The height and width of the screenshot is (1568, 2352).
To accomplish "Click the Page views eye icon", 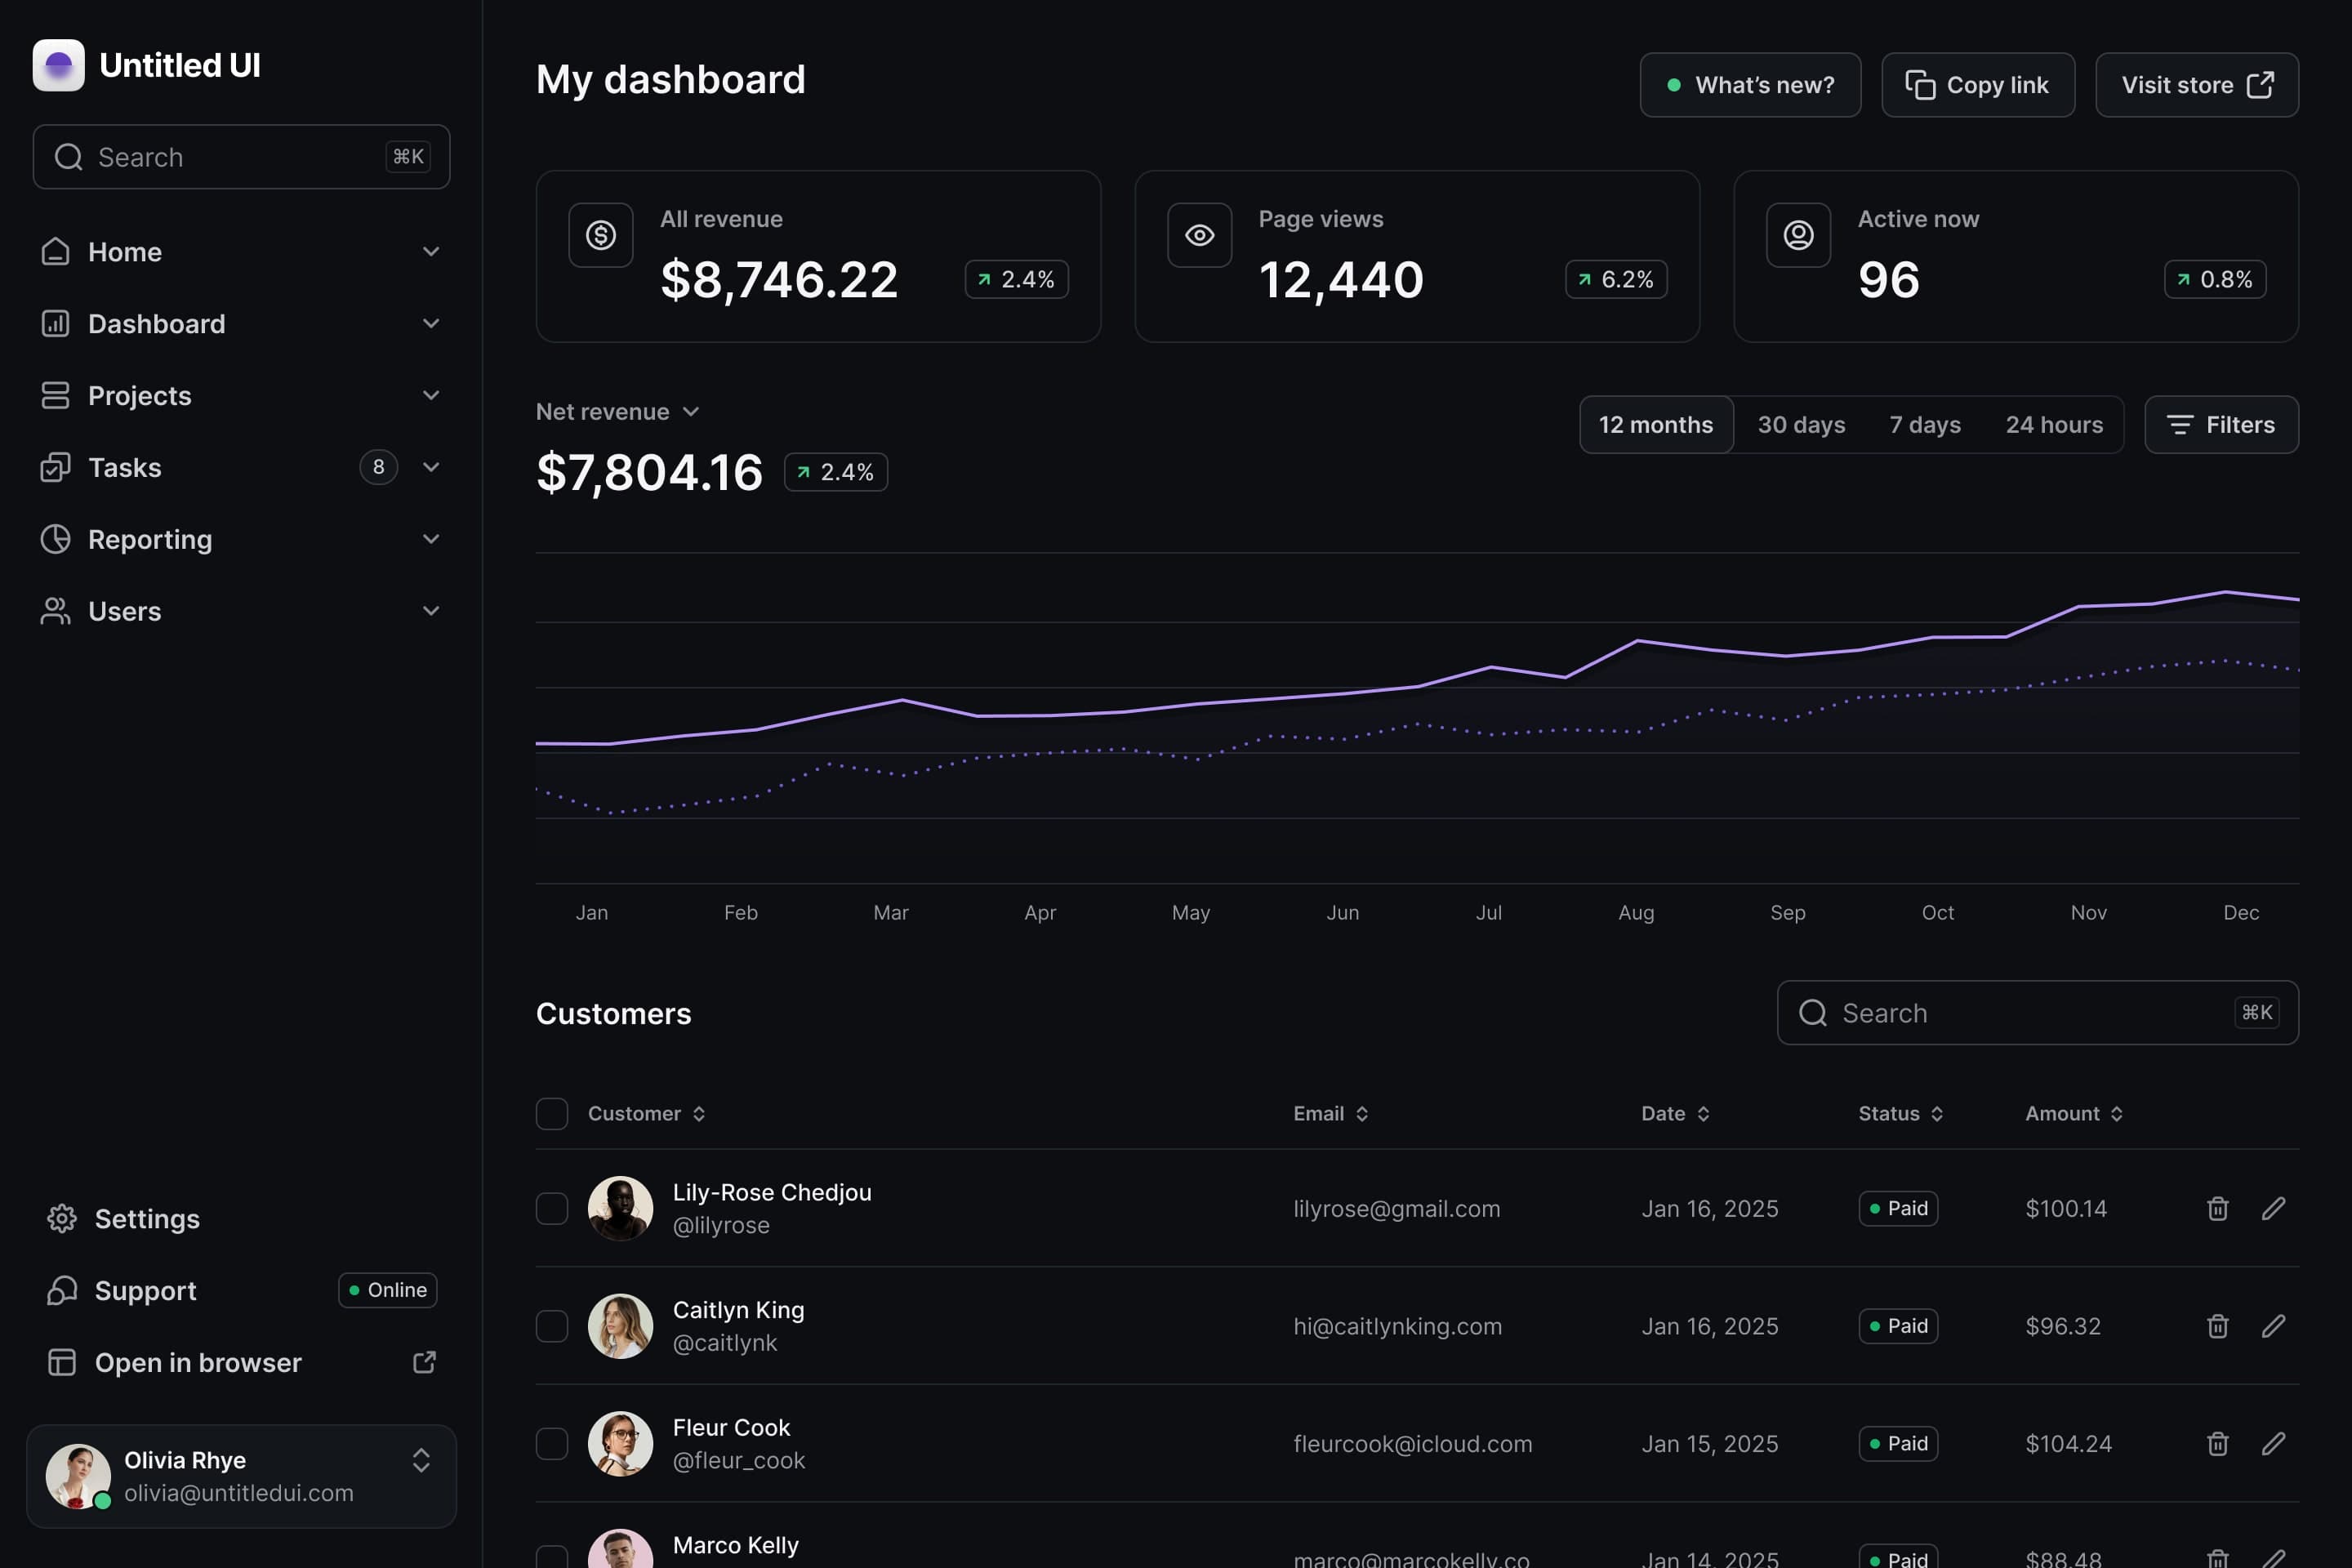I will coord(1200,235).
